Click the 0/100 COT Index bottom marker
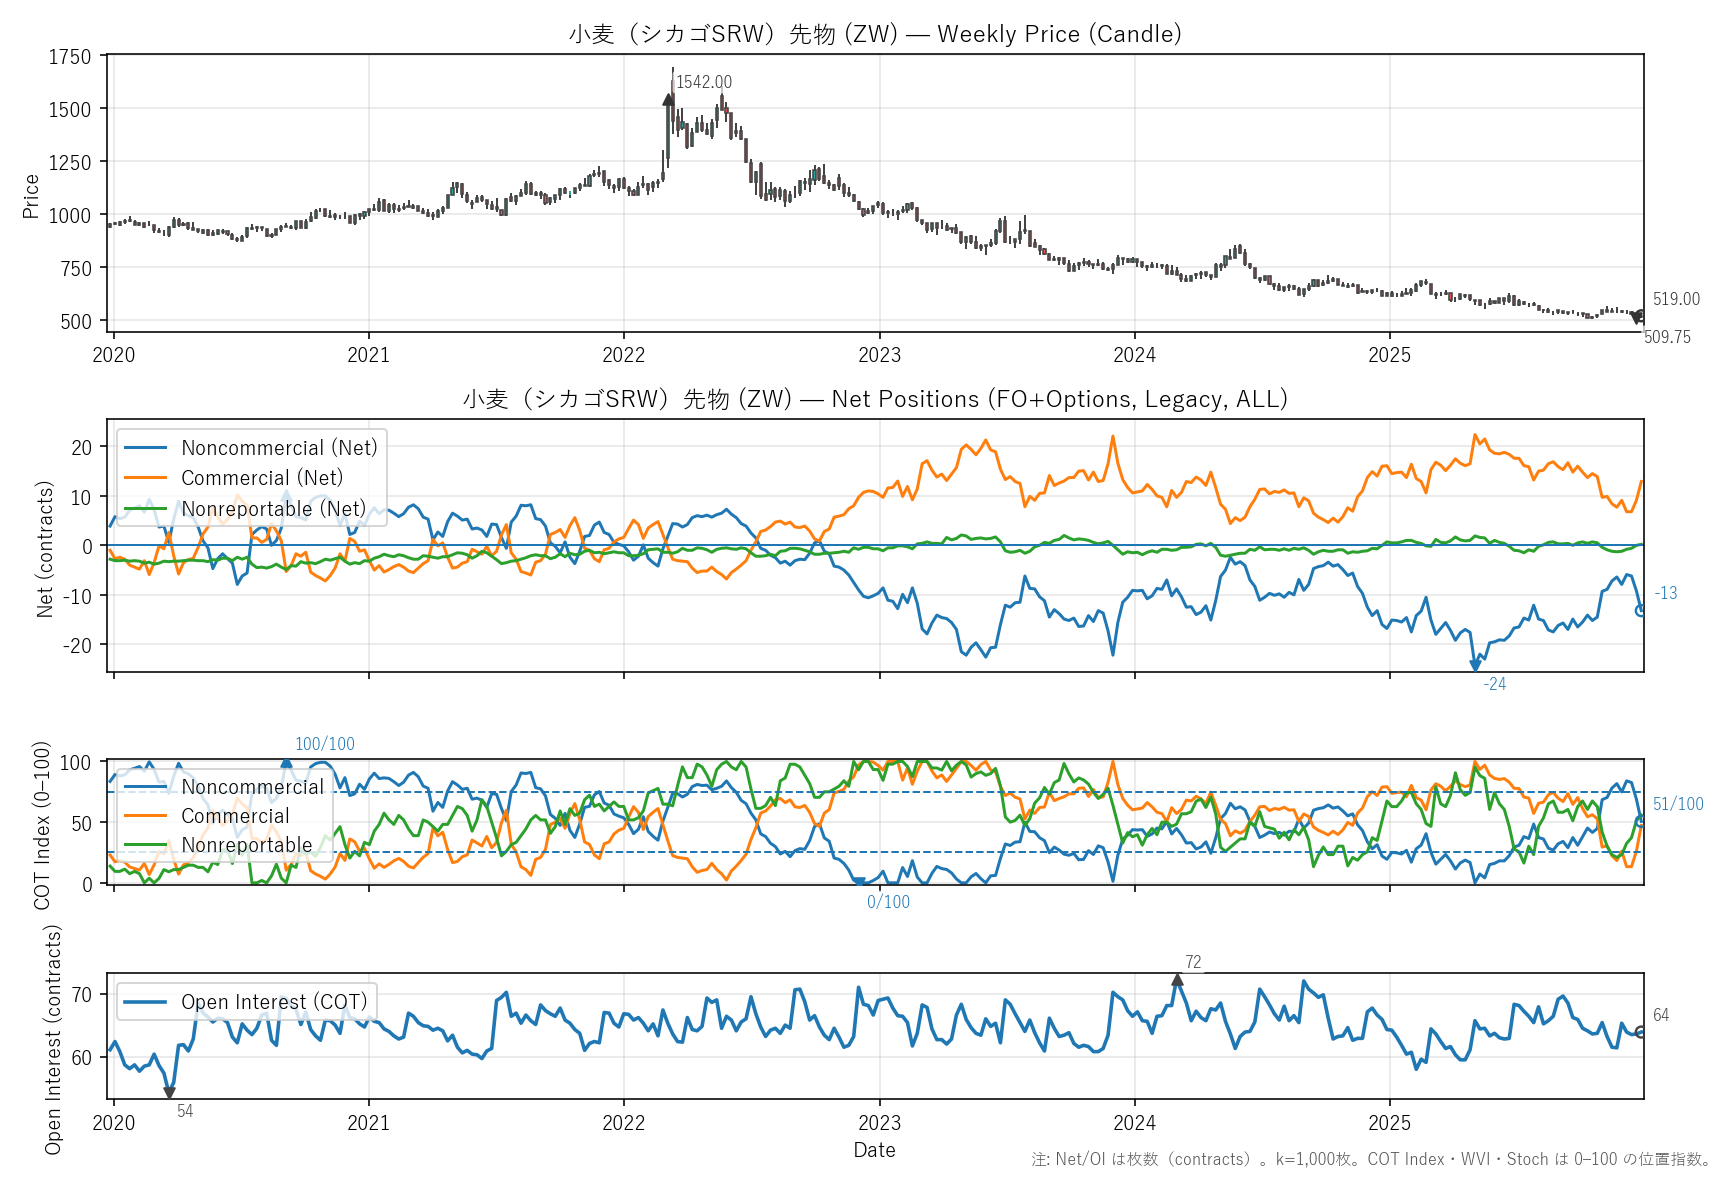The width and height of the screenshot is (1728, 1180). pyautogui.click(x=859, y=882)
